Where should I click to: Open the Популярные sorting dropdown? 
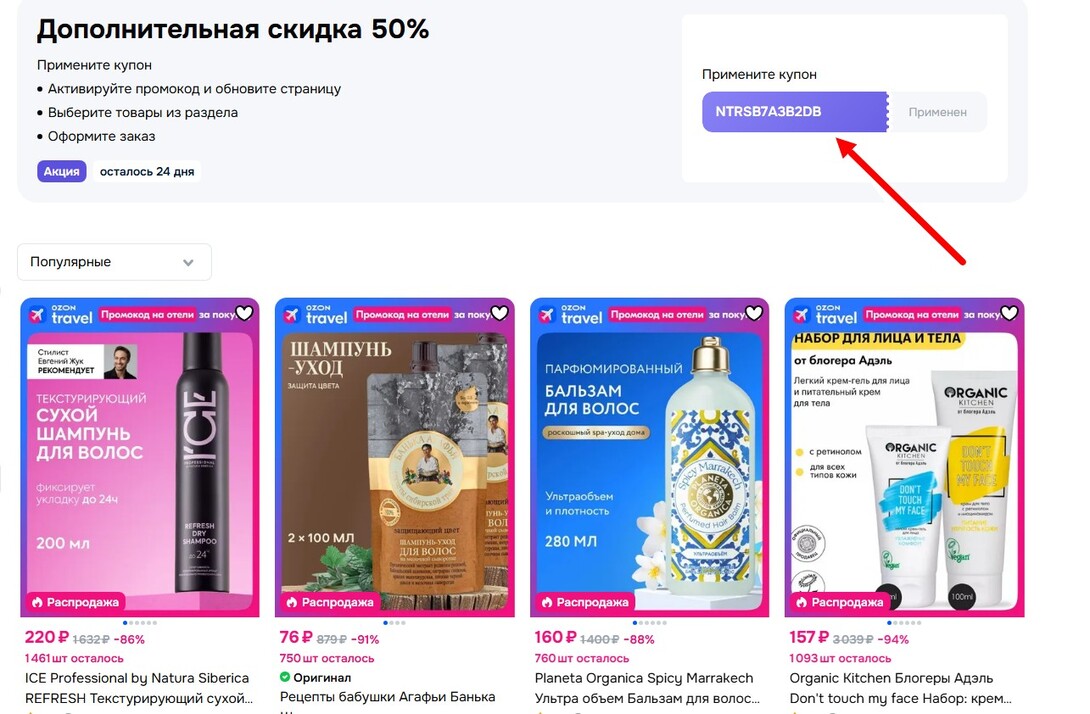coord(114,262)
